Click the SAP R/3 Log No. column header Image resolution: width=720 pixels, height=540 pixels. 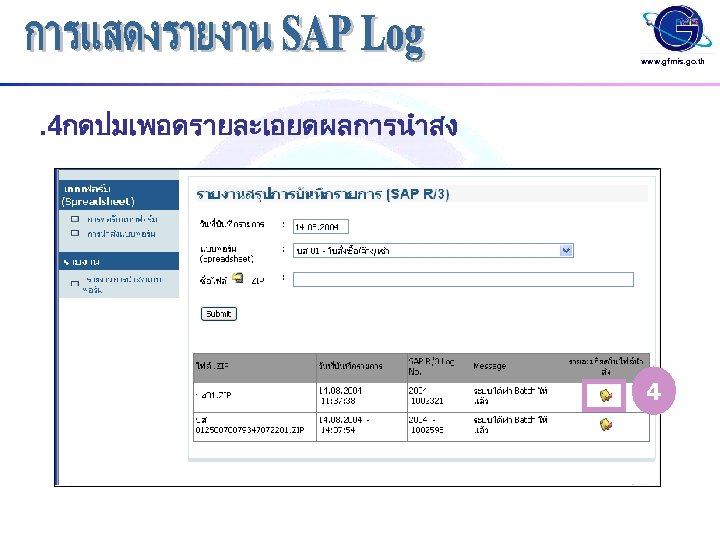(431, 366)
